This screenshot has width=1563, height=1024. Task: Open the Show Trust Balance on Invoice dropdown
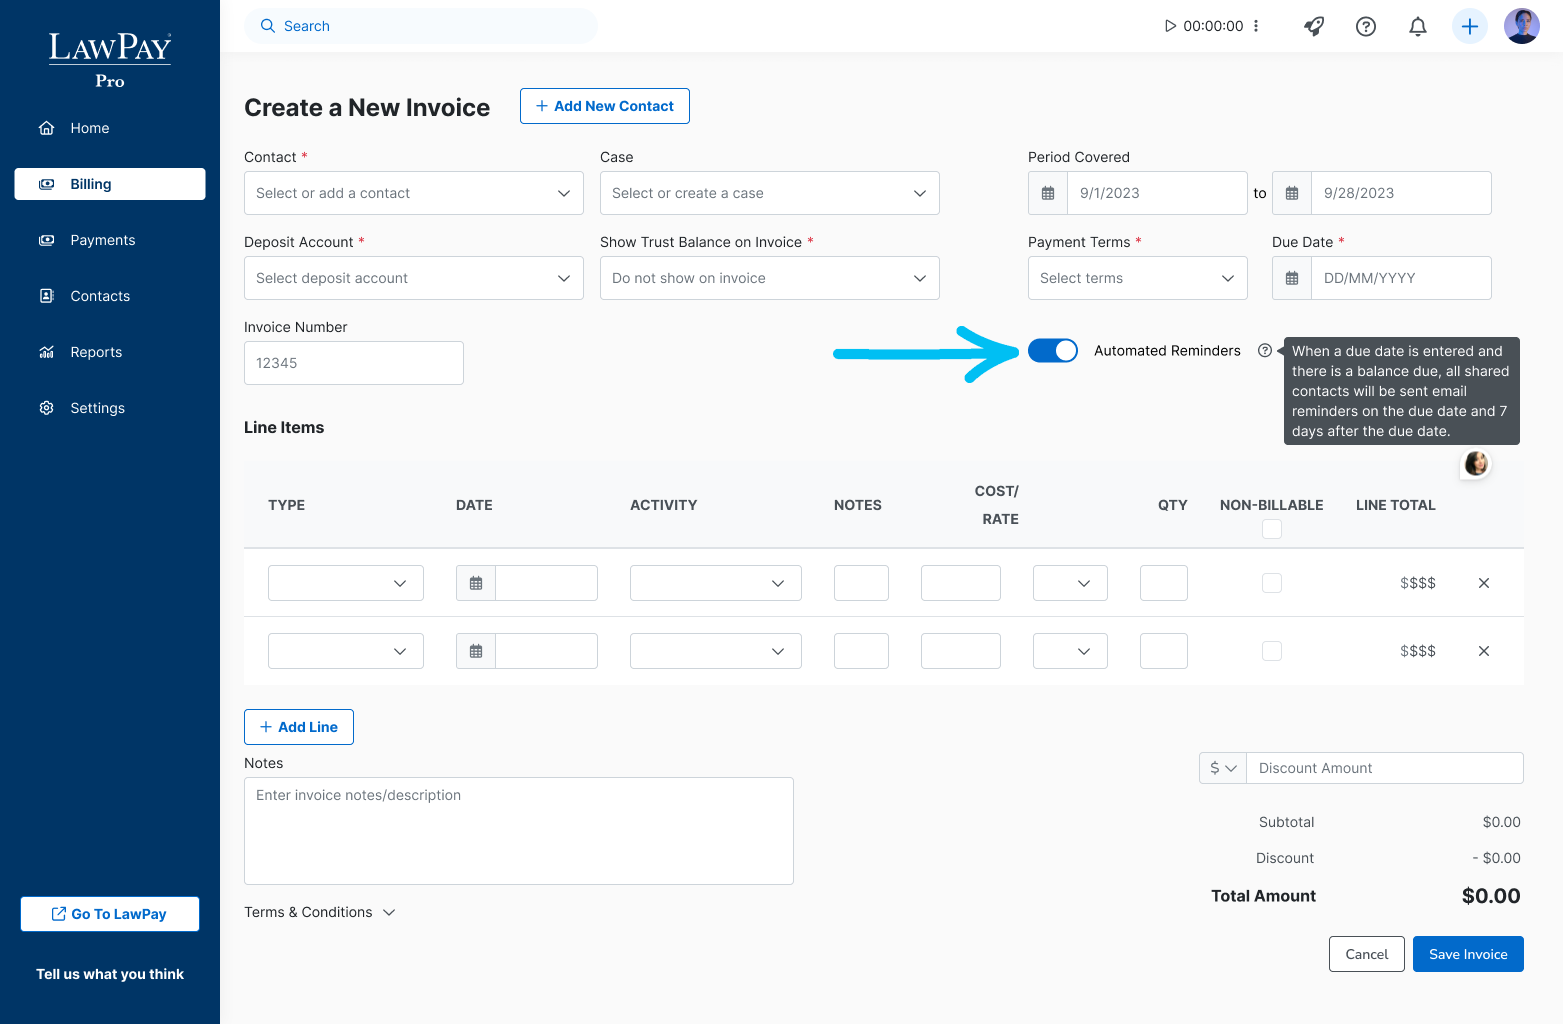[x=769, y=277]
